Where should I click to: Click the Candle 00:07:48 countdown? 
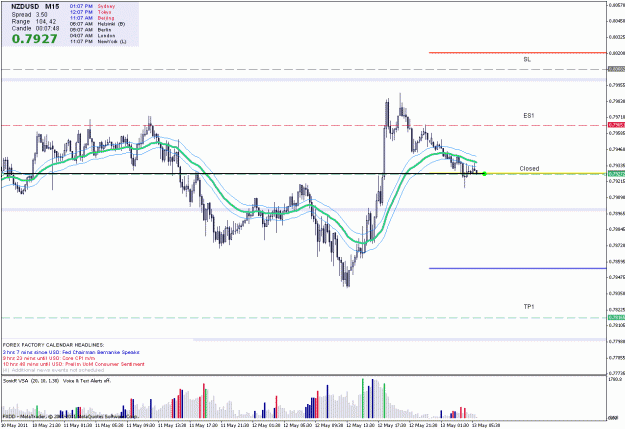(35, 28)
